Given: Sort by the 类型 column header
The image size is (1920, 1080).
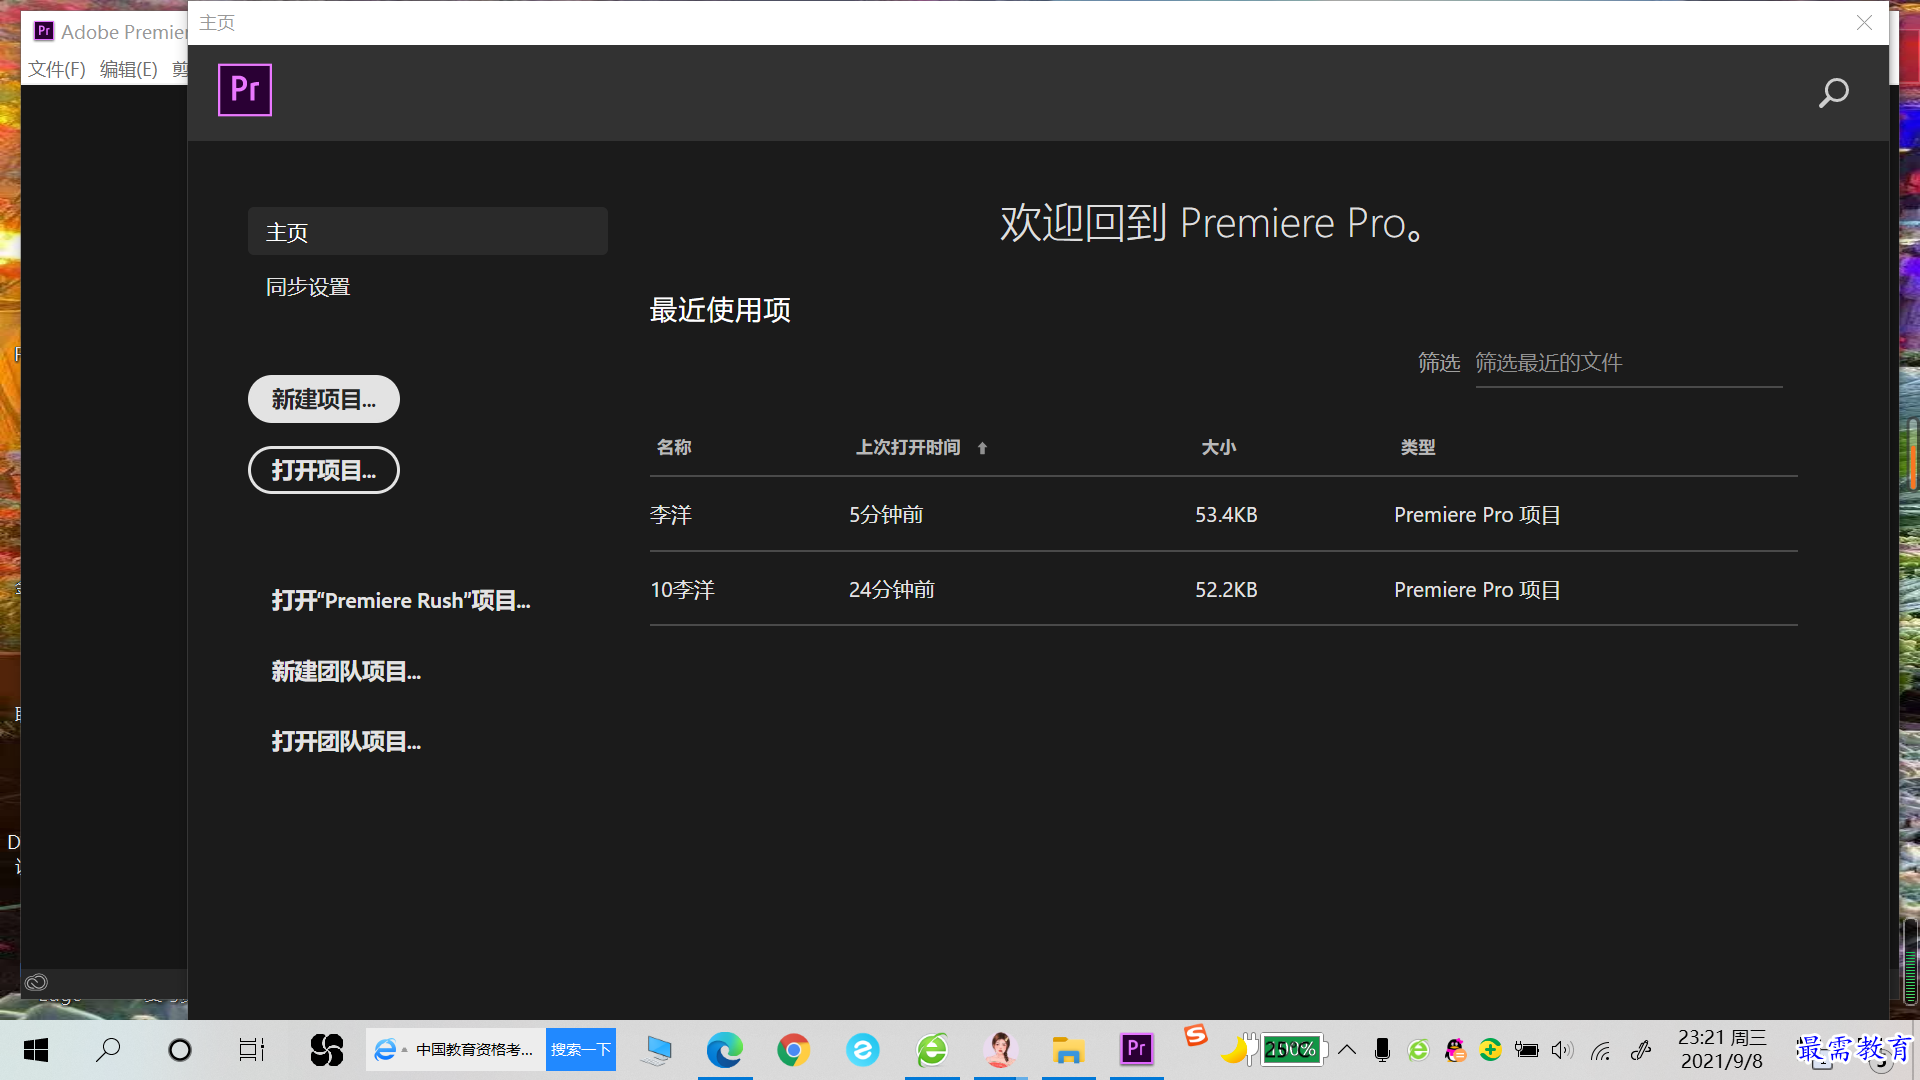Looking at the screenshot, I should pyautogui.click(x=1418, y=447).
